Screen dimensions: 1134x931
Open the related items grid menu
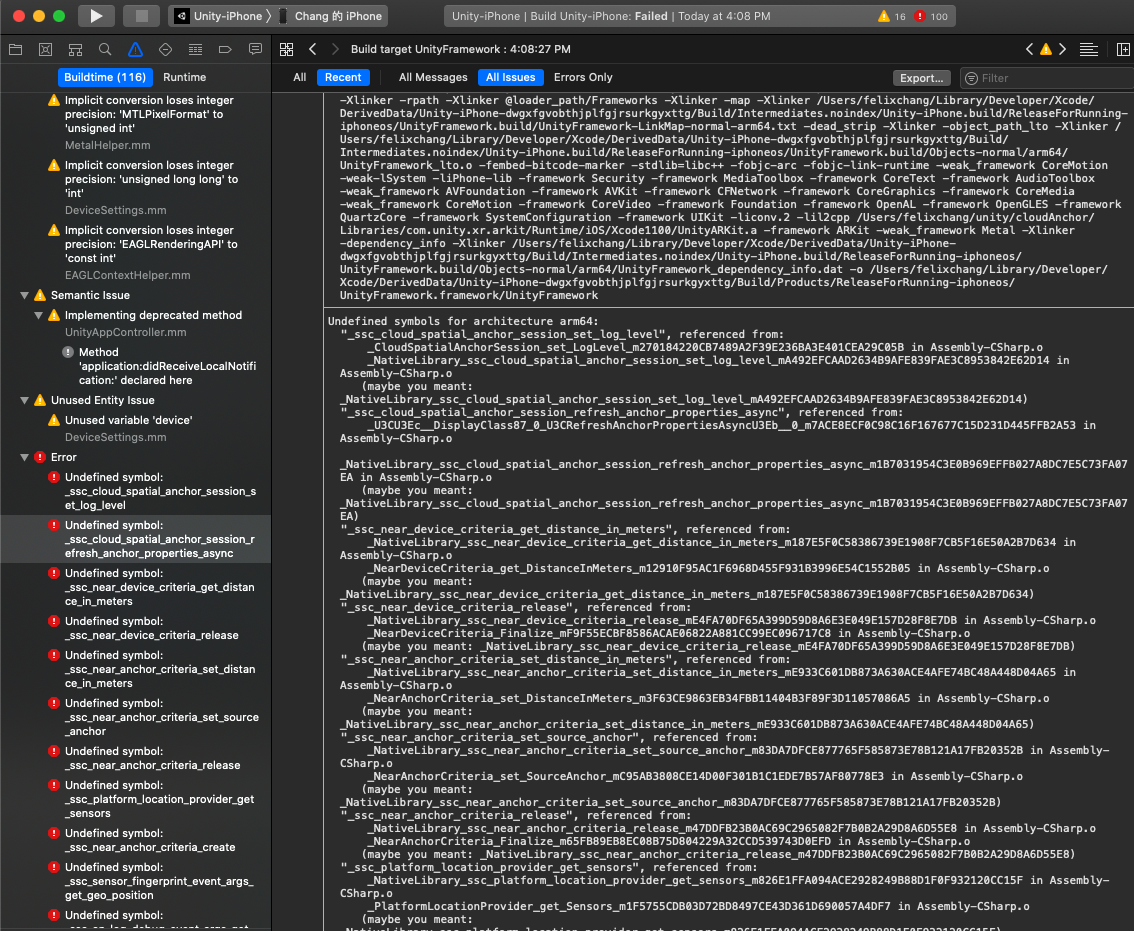(286, 49)
